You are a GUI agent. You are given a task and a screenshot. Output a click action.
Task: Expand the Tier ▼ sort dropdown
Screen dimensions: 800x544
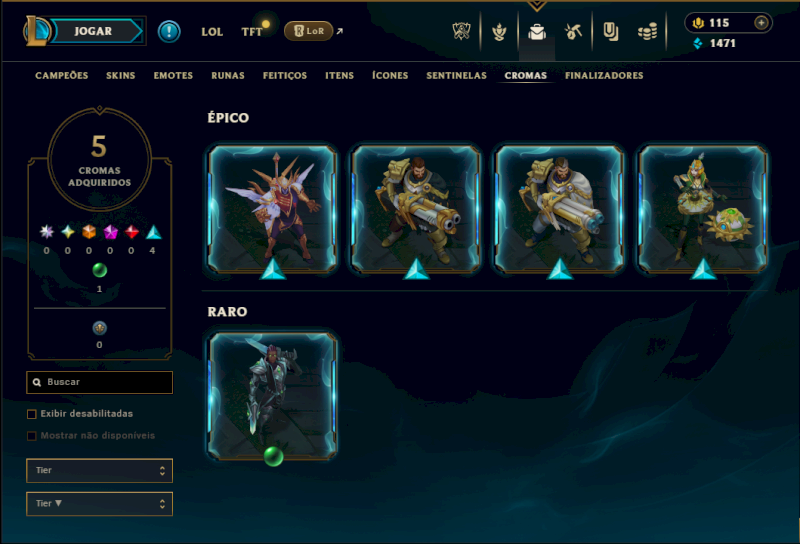pyautogui.click(x=99, y=504)
